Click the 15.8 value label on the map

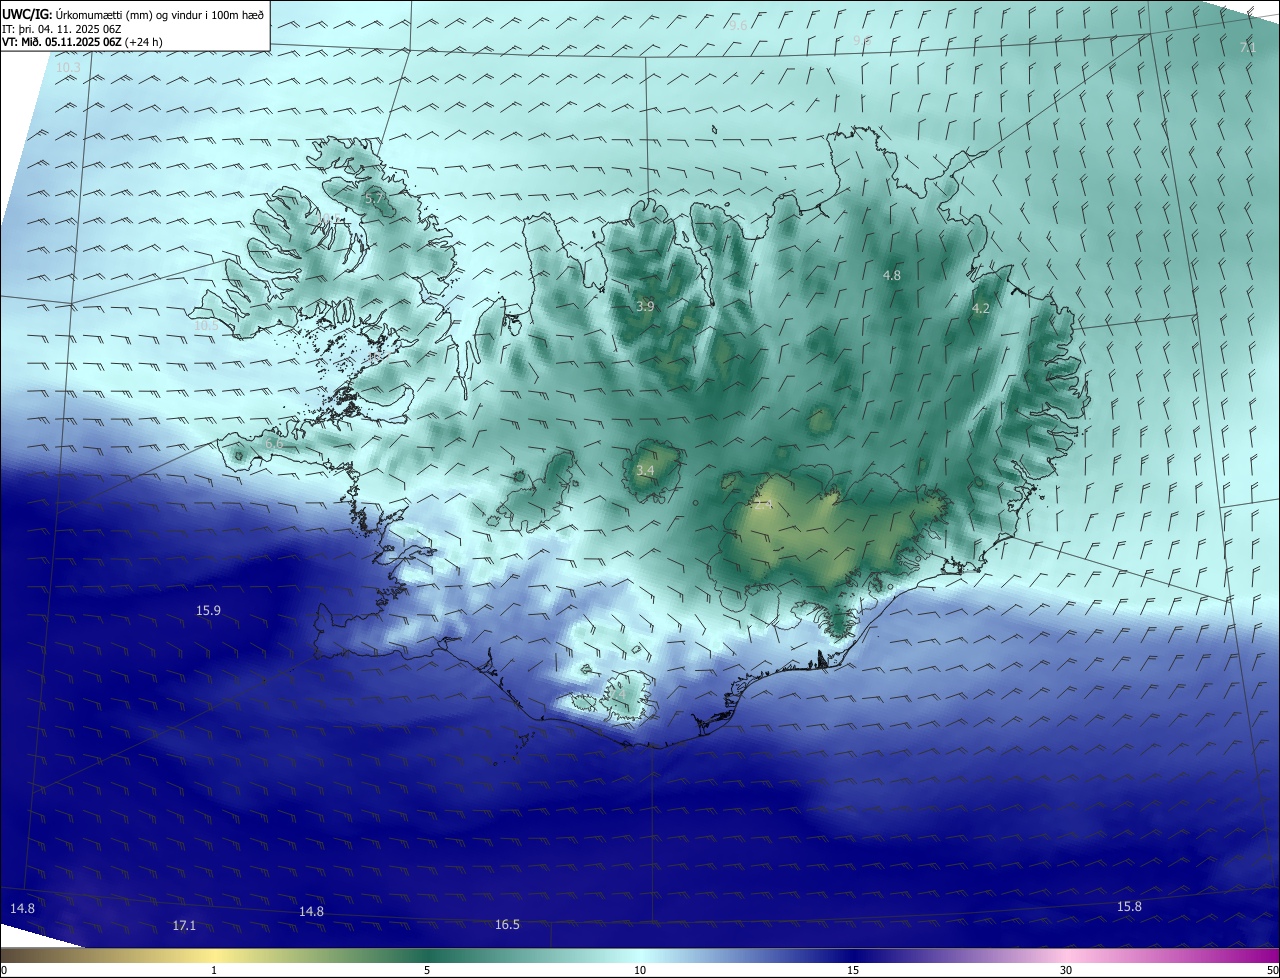coord(1129,906)
